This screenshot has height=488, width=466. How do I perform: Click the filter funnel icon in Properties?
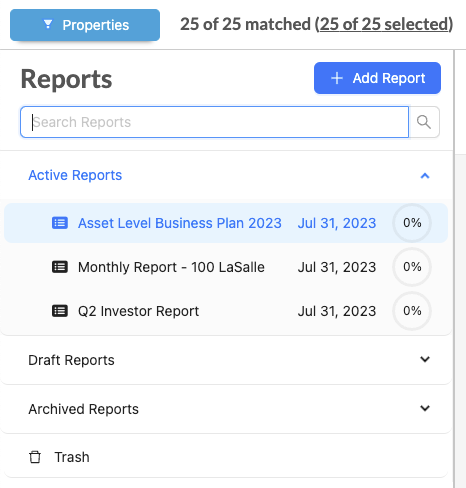pos(48,24)
